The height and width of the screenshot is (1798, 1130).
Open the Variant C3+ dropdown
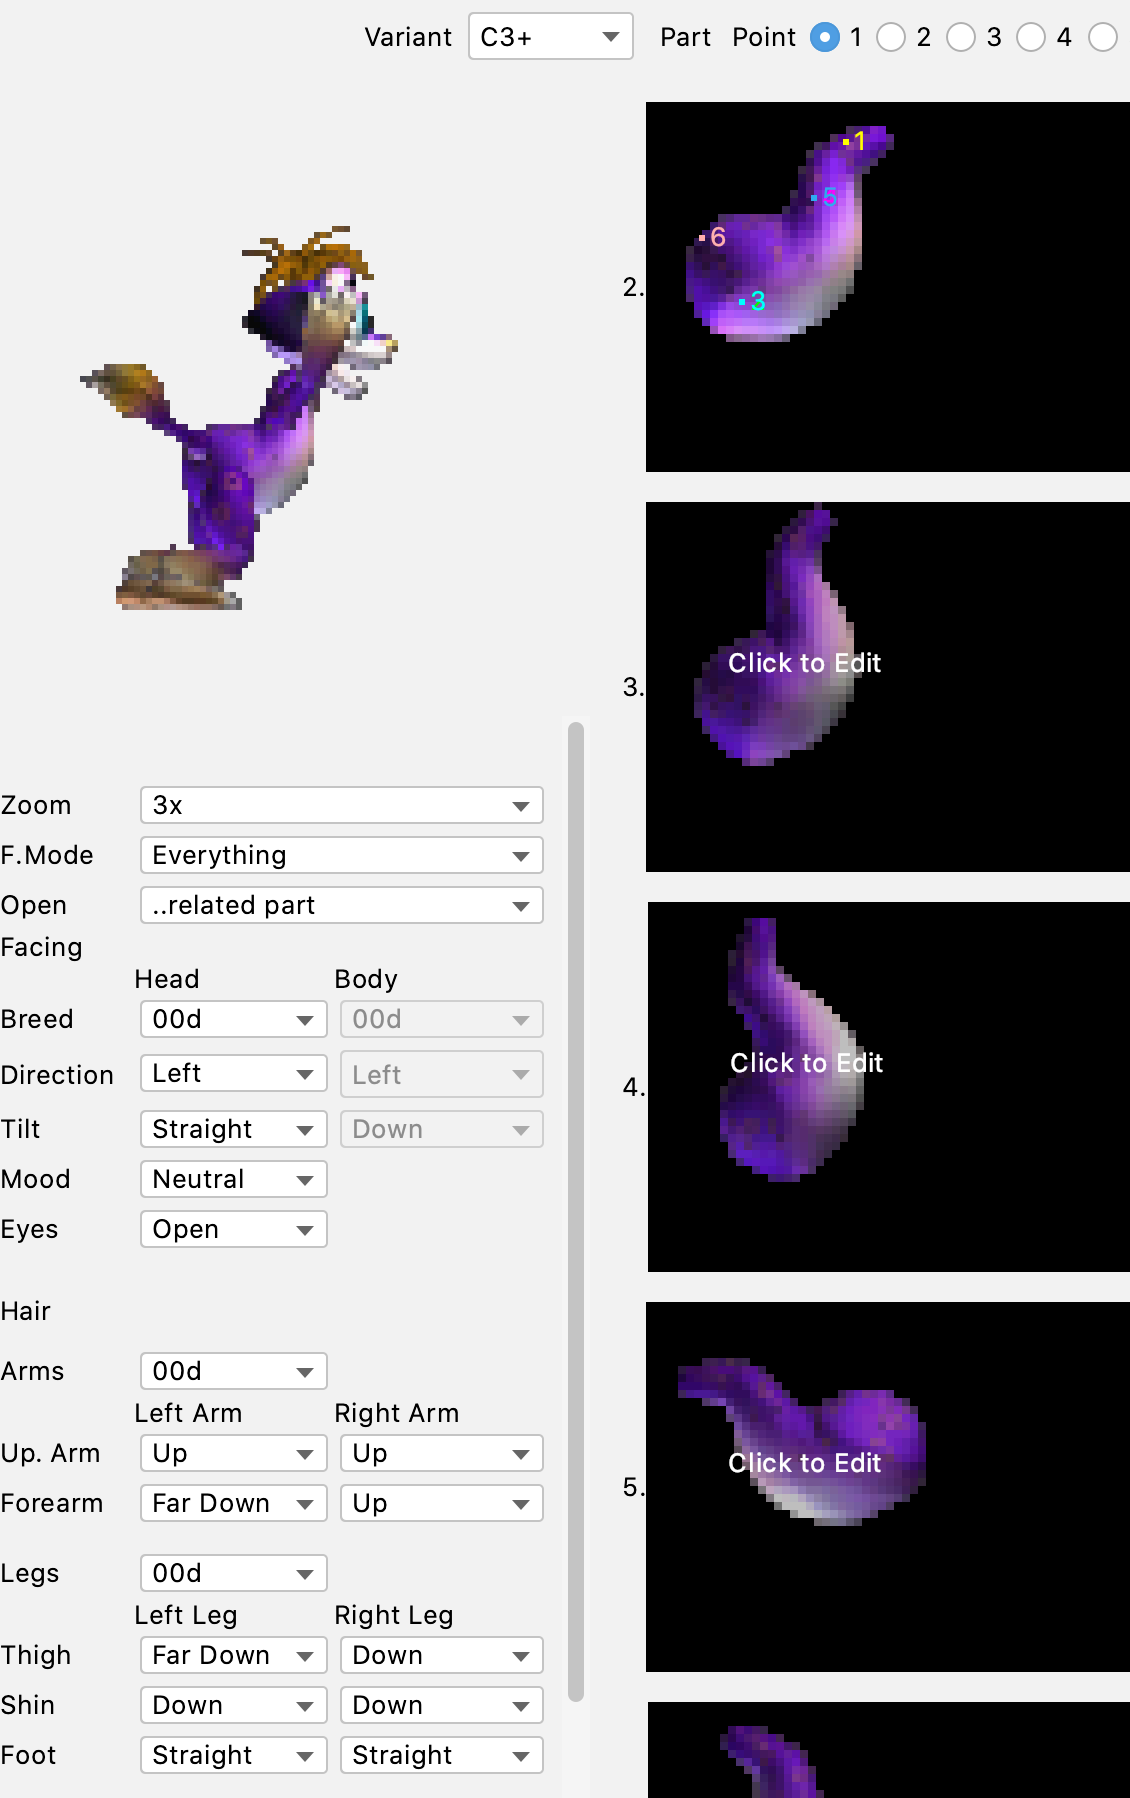(551, 37)
